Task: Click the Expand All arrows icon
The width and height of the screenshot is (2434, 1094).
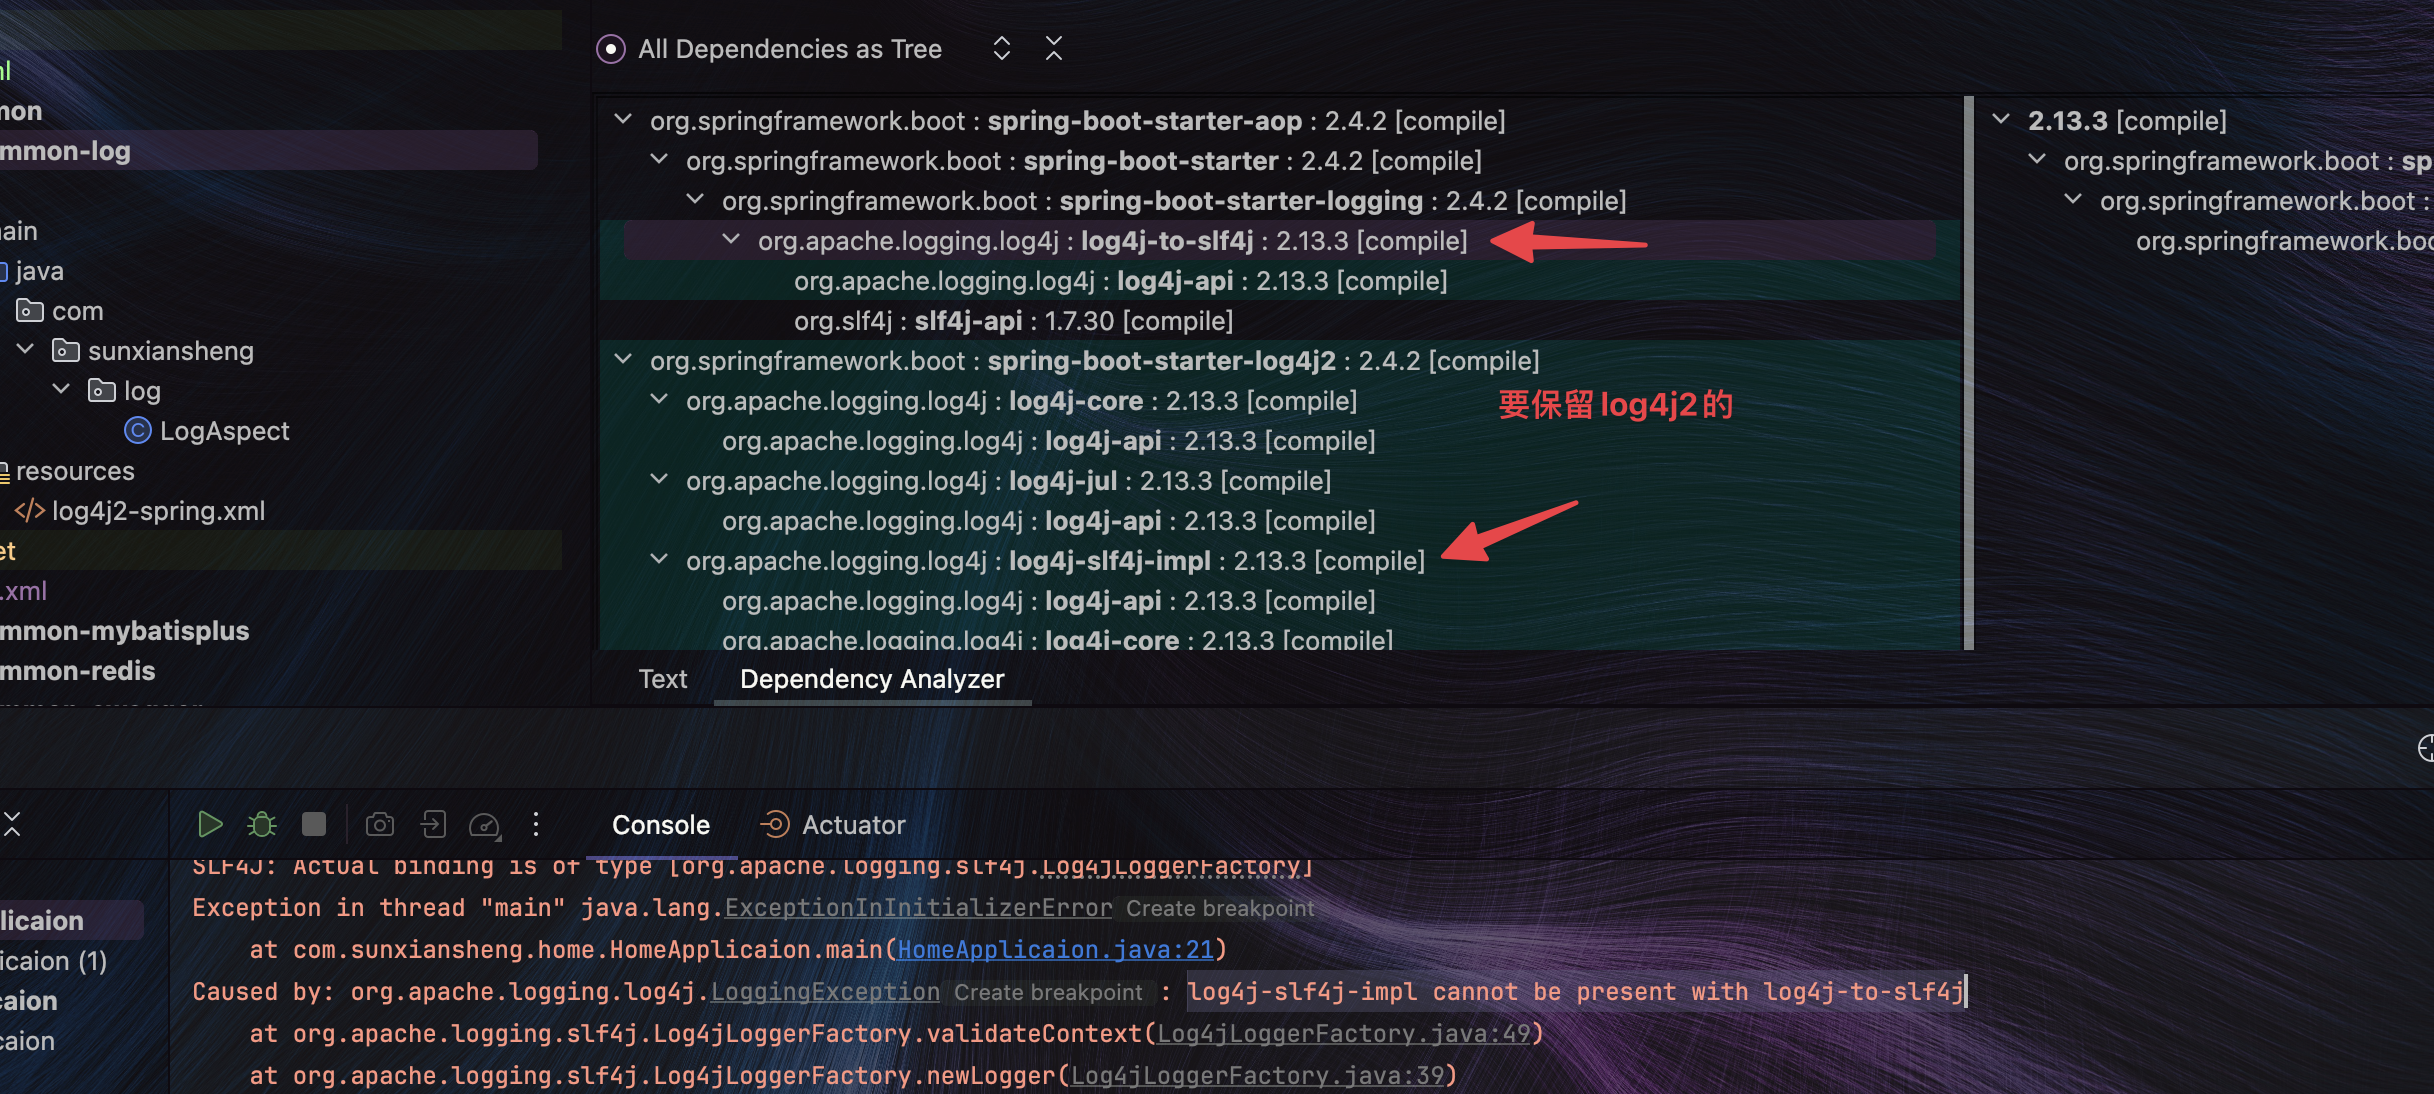Action: click(x=1001, y=48)
